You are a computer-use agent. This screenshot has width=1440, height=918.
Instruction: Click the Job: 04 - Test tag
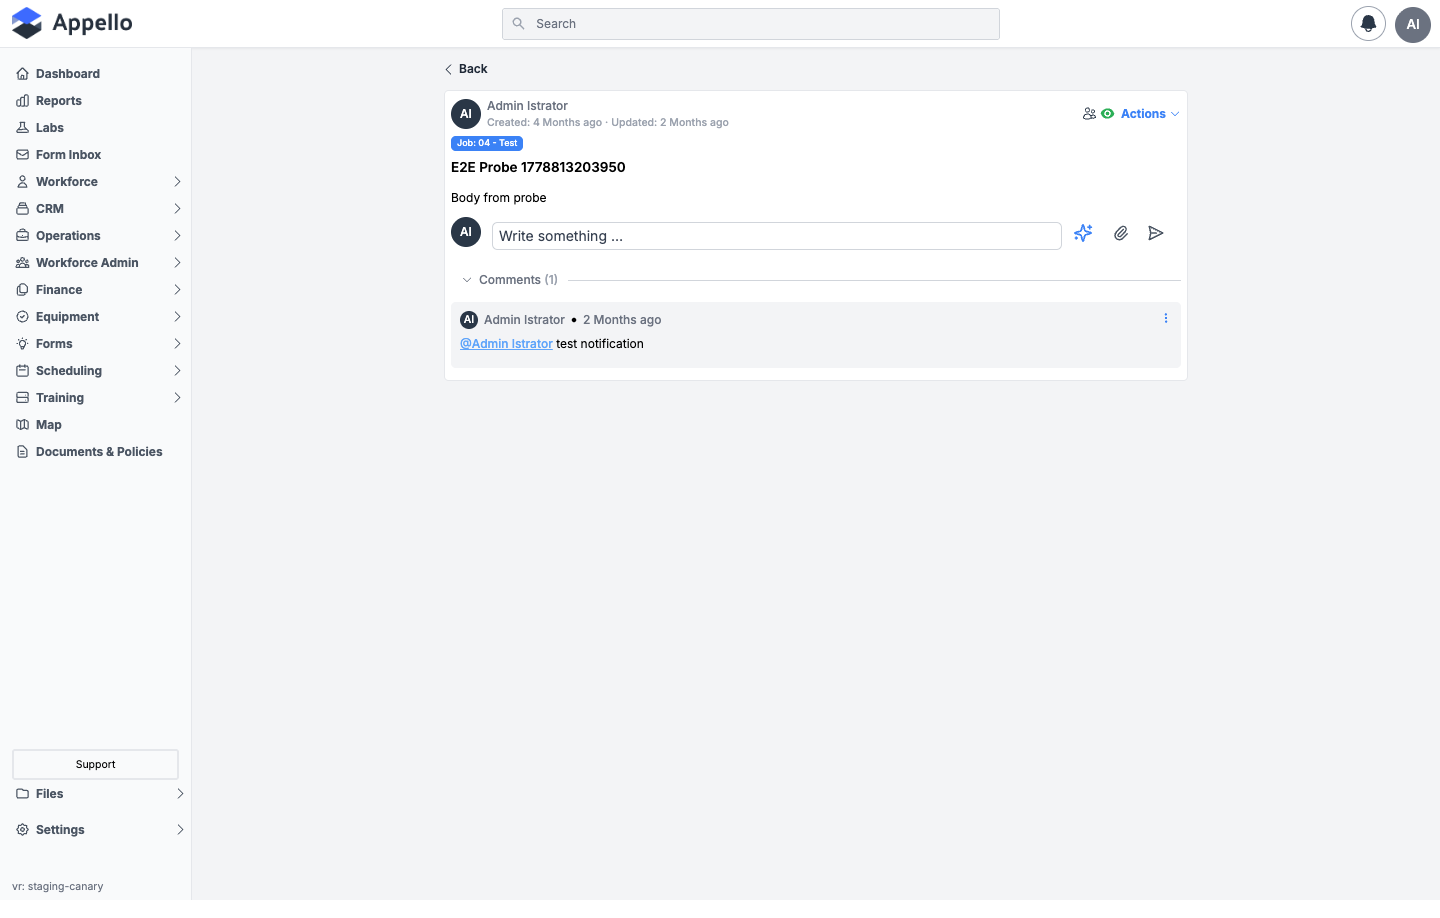487,143
